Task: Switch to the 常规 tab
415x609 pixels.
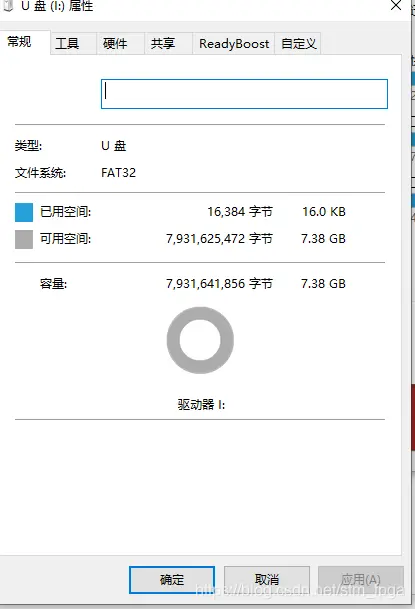Action: click(23, 42)
